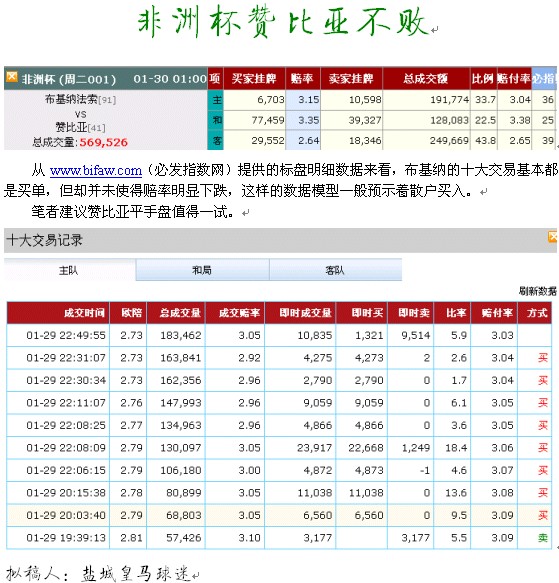The image size is (559, 583).
Task: Click 刷新数据 to refresh data
Action: pos(537,291)
